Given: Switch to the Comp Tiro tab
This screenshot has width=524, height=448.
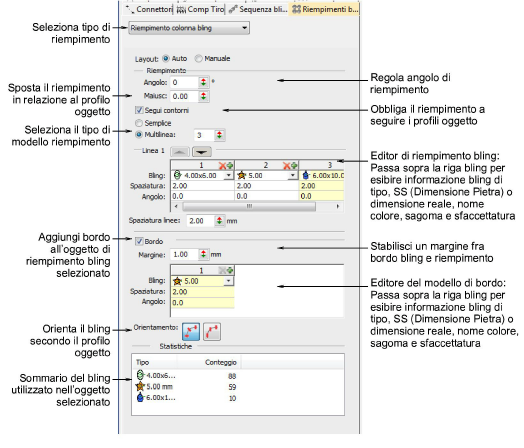Looking at the screenshot, I should pos(200,9).
